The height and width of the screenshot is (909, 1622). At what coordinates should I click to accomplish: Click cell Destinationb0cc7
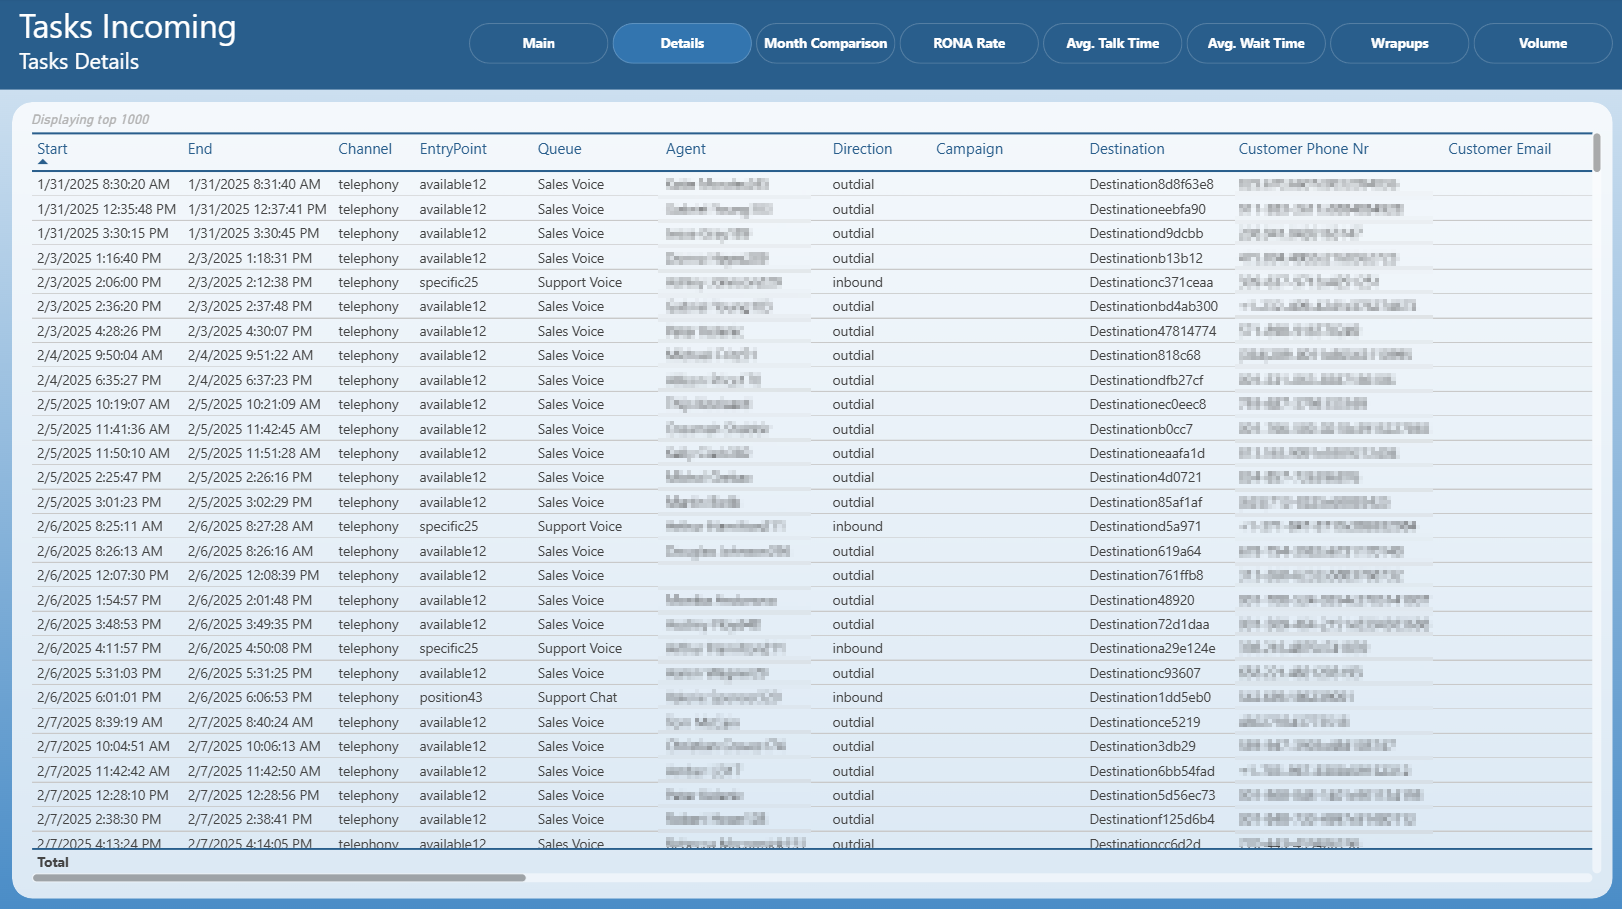pyautogui.click(x=1141, y=429)
